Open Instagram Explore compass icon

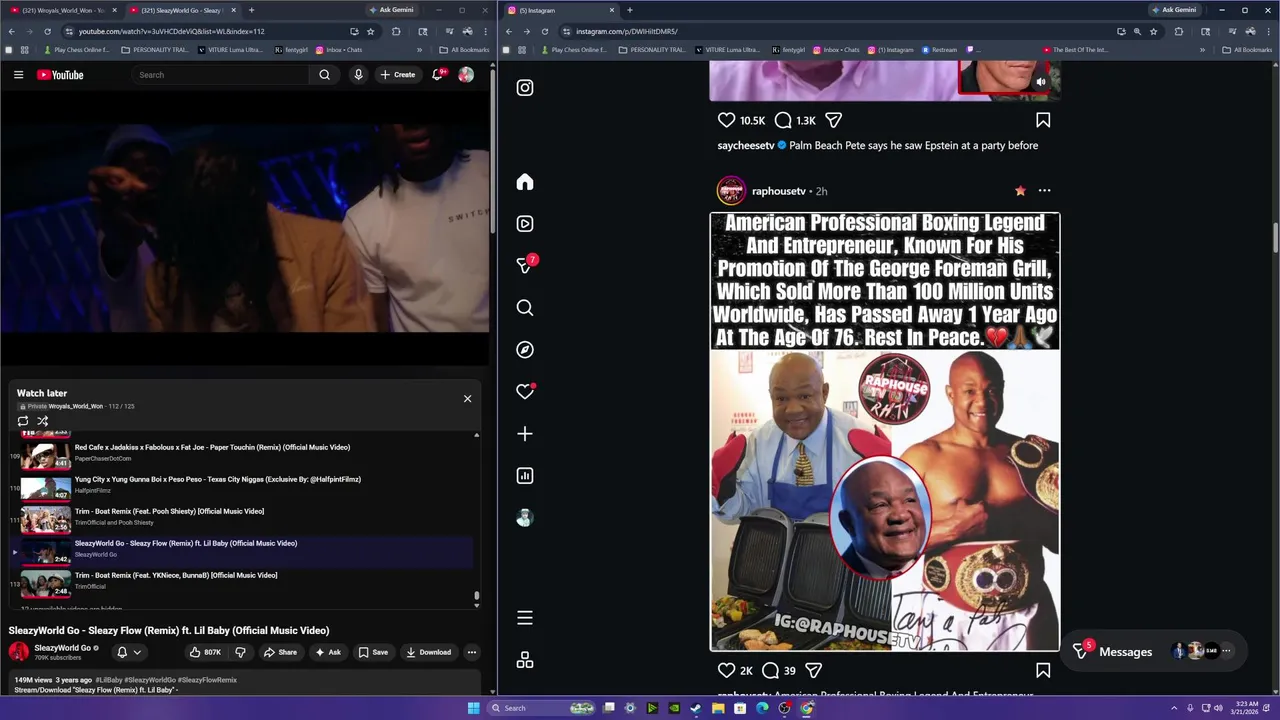click(x=525, y=350)
